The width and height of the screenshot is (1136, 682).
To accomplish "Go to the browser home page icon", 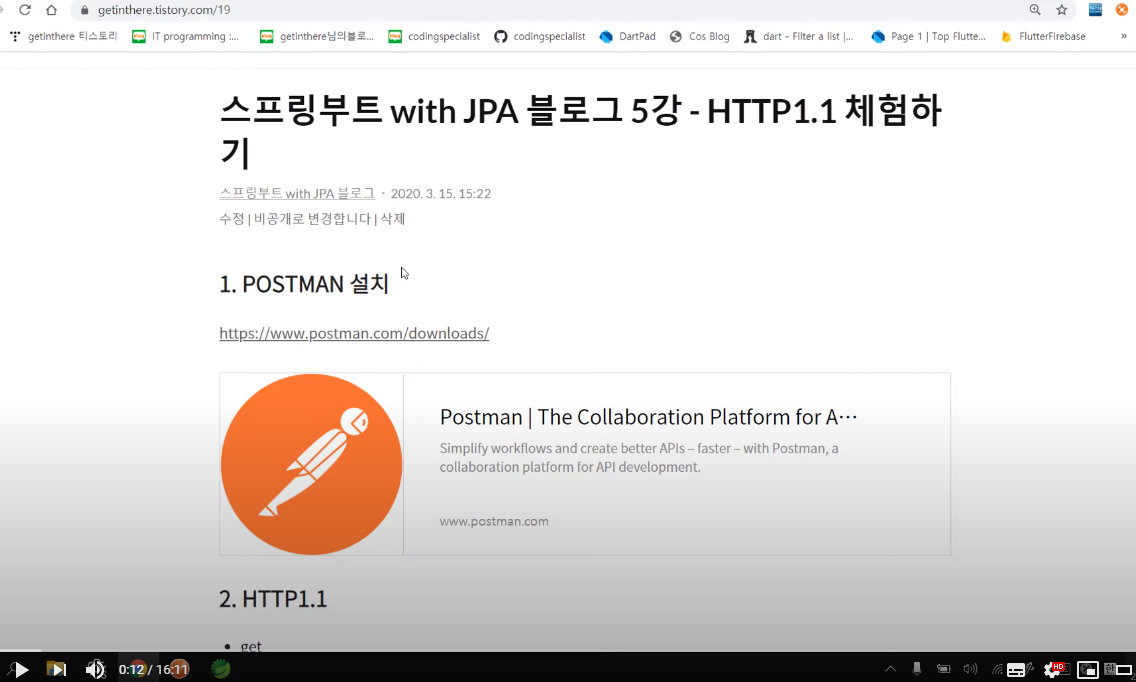I will click(x=51, y=10).
